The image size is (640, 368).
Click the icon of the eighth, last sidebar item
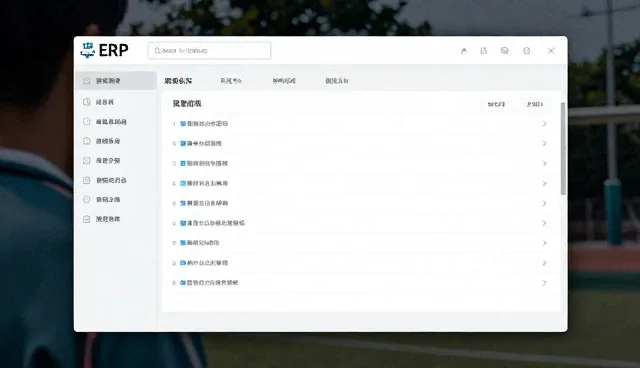(87, 219)
